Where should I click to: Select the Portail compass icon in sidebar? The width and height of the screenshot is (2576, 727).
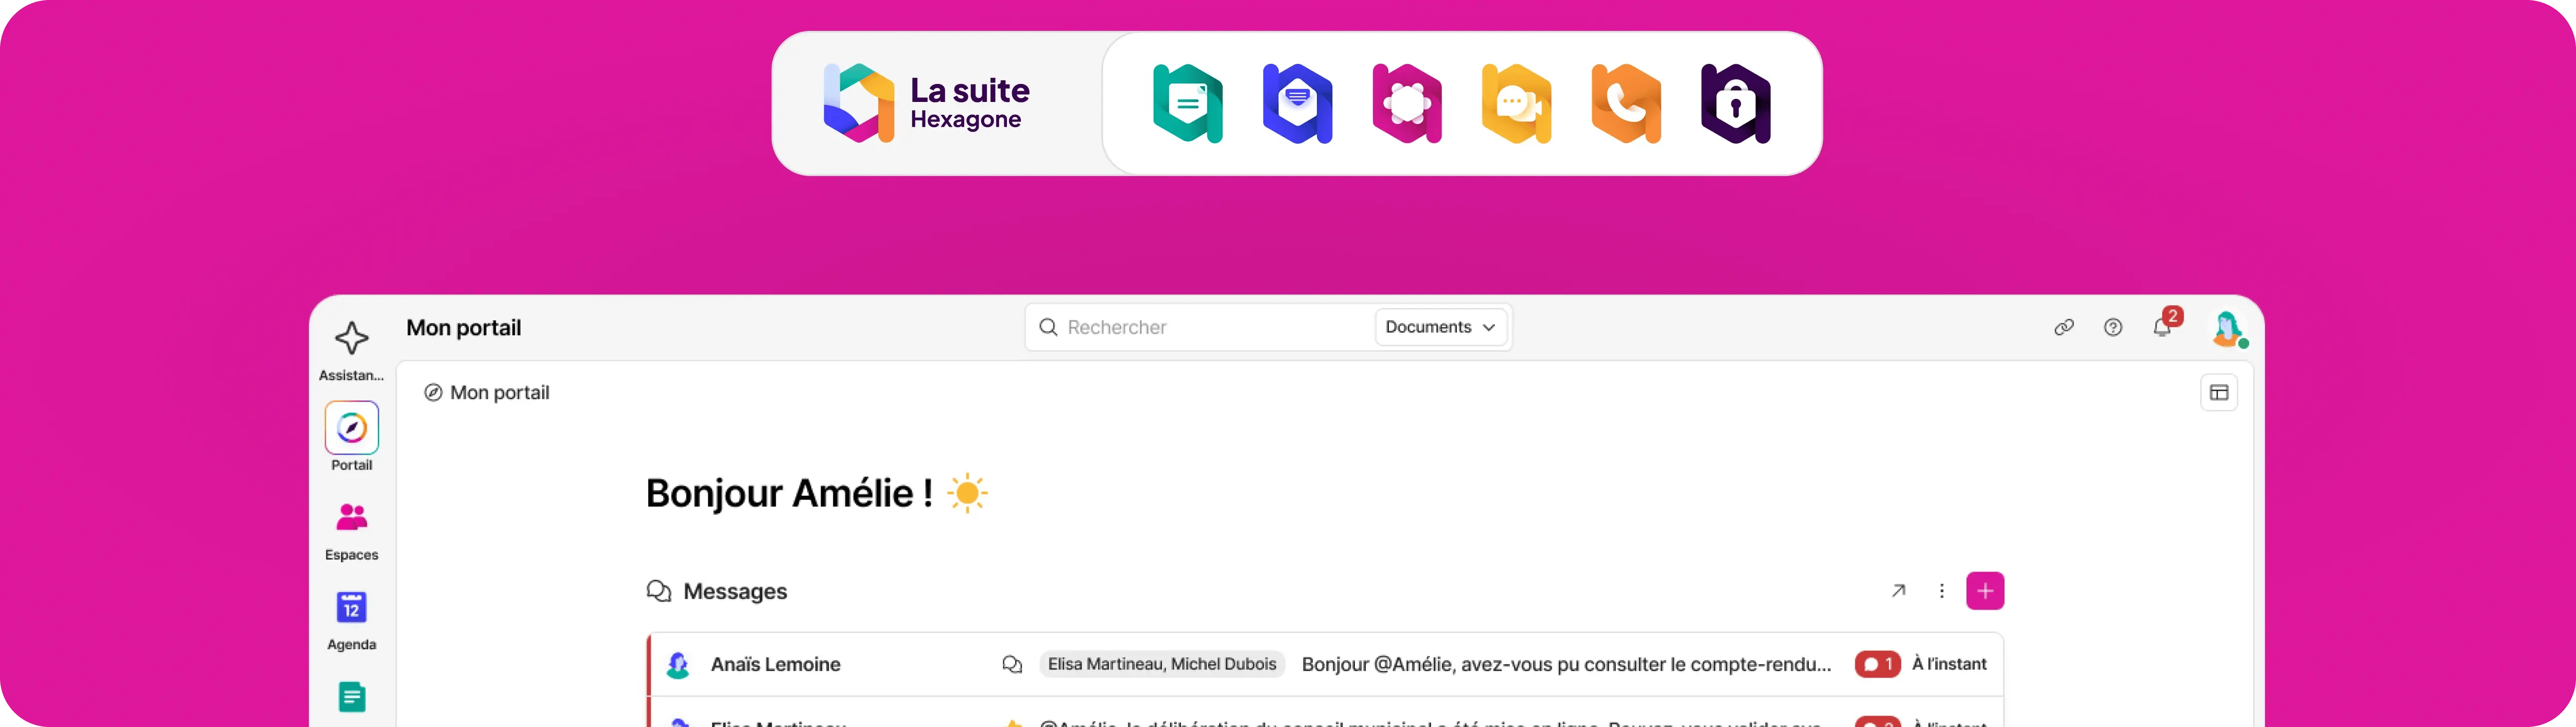351,428
